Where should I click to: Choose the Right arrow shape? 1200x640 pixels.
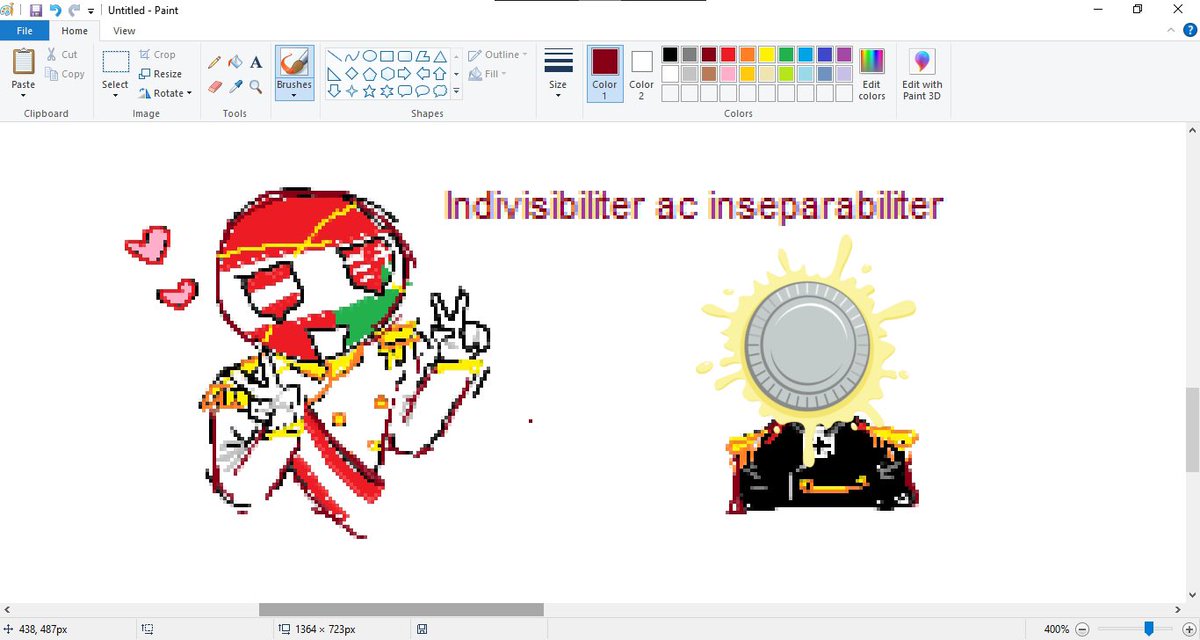pos(406,73)
